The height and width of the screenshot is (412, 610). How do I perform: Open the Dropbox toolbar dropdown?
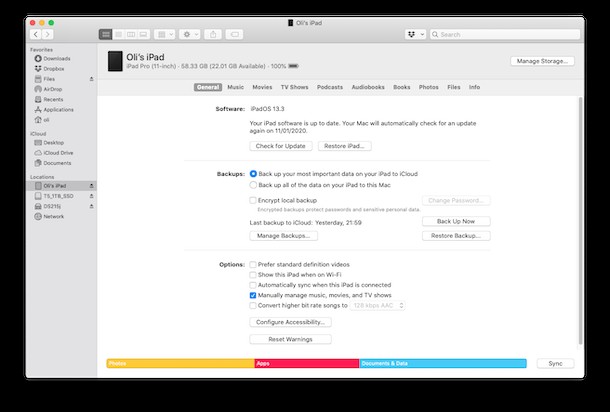[415, 35]
